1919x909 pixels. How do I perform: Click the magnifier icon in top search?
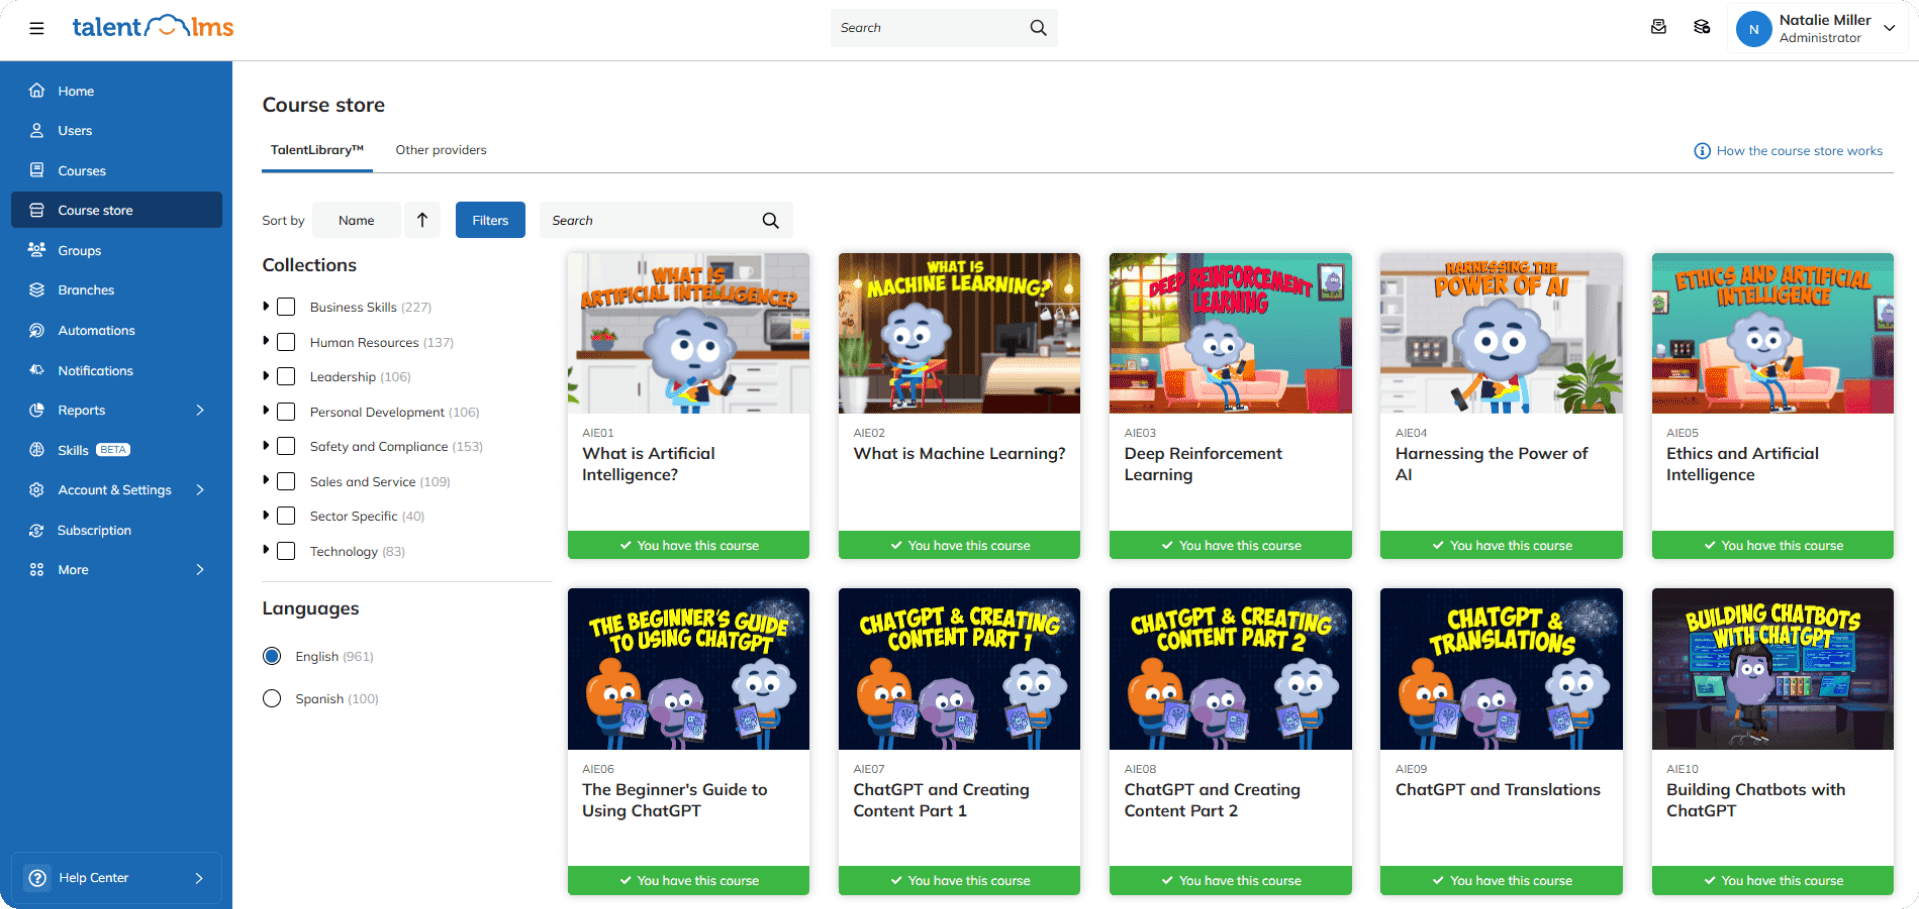point(1038,28)
